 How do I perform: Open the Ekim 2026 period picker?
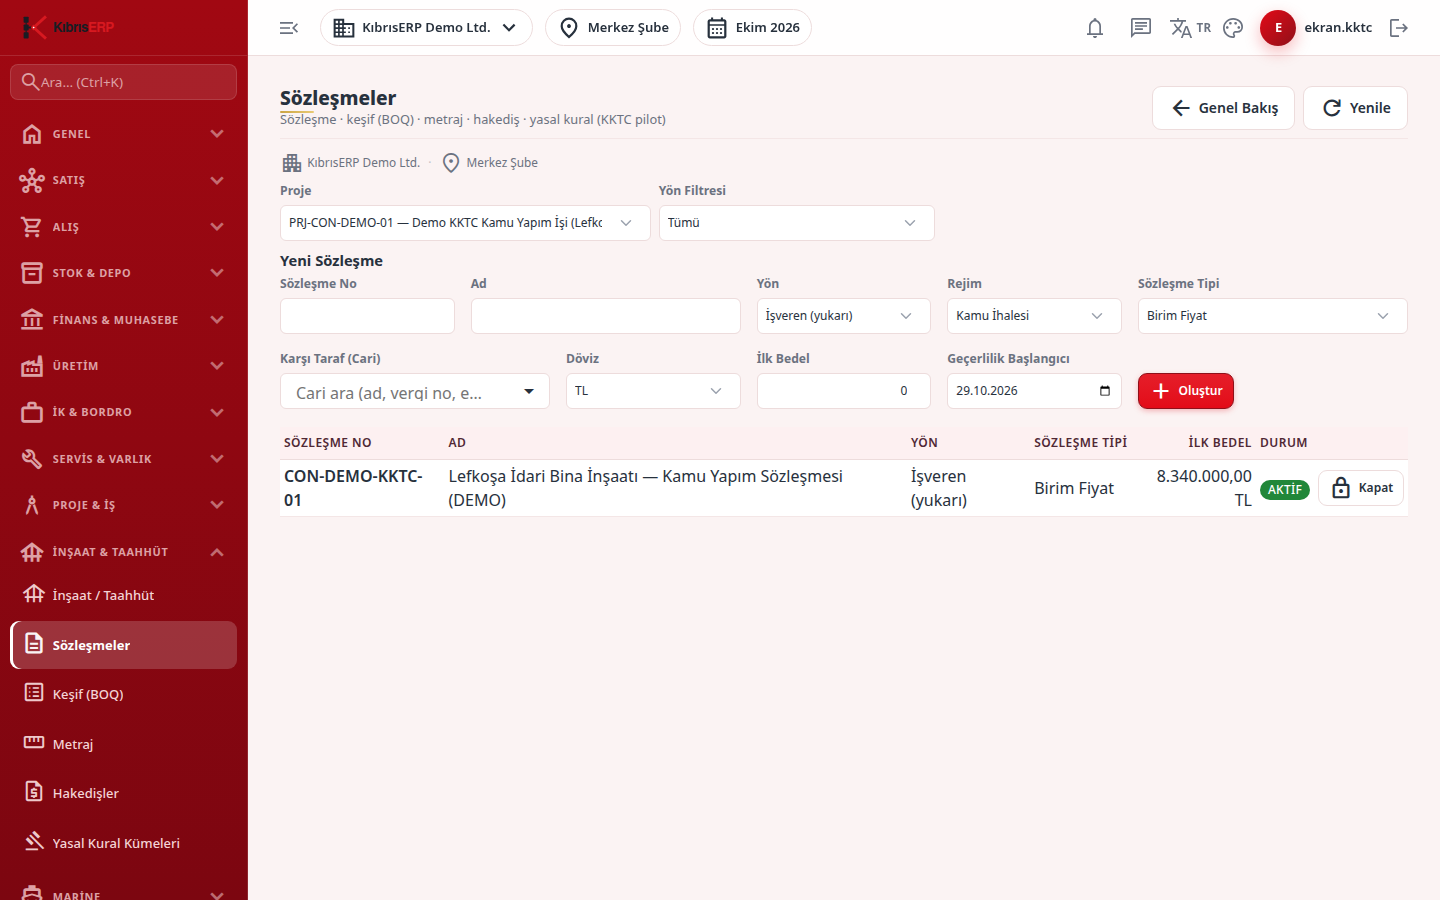[x=752, y=28]
